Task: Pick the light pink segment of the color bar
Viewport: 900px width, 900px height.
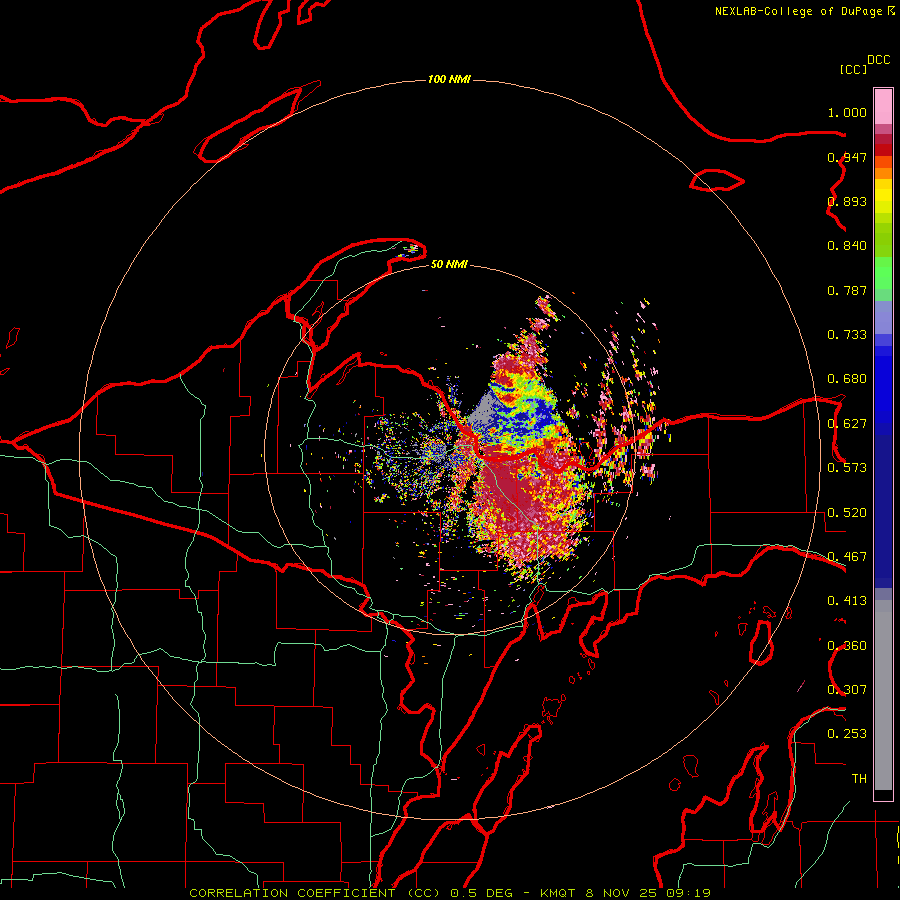Action: point(883,106)
